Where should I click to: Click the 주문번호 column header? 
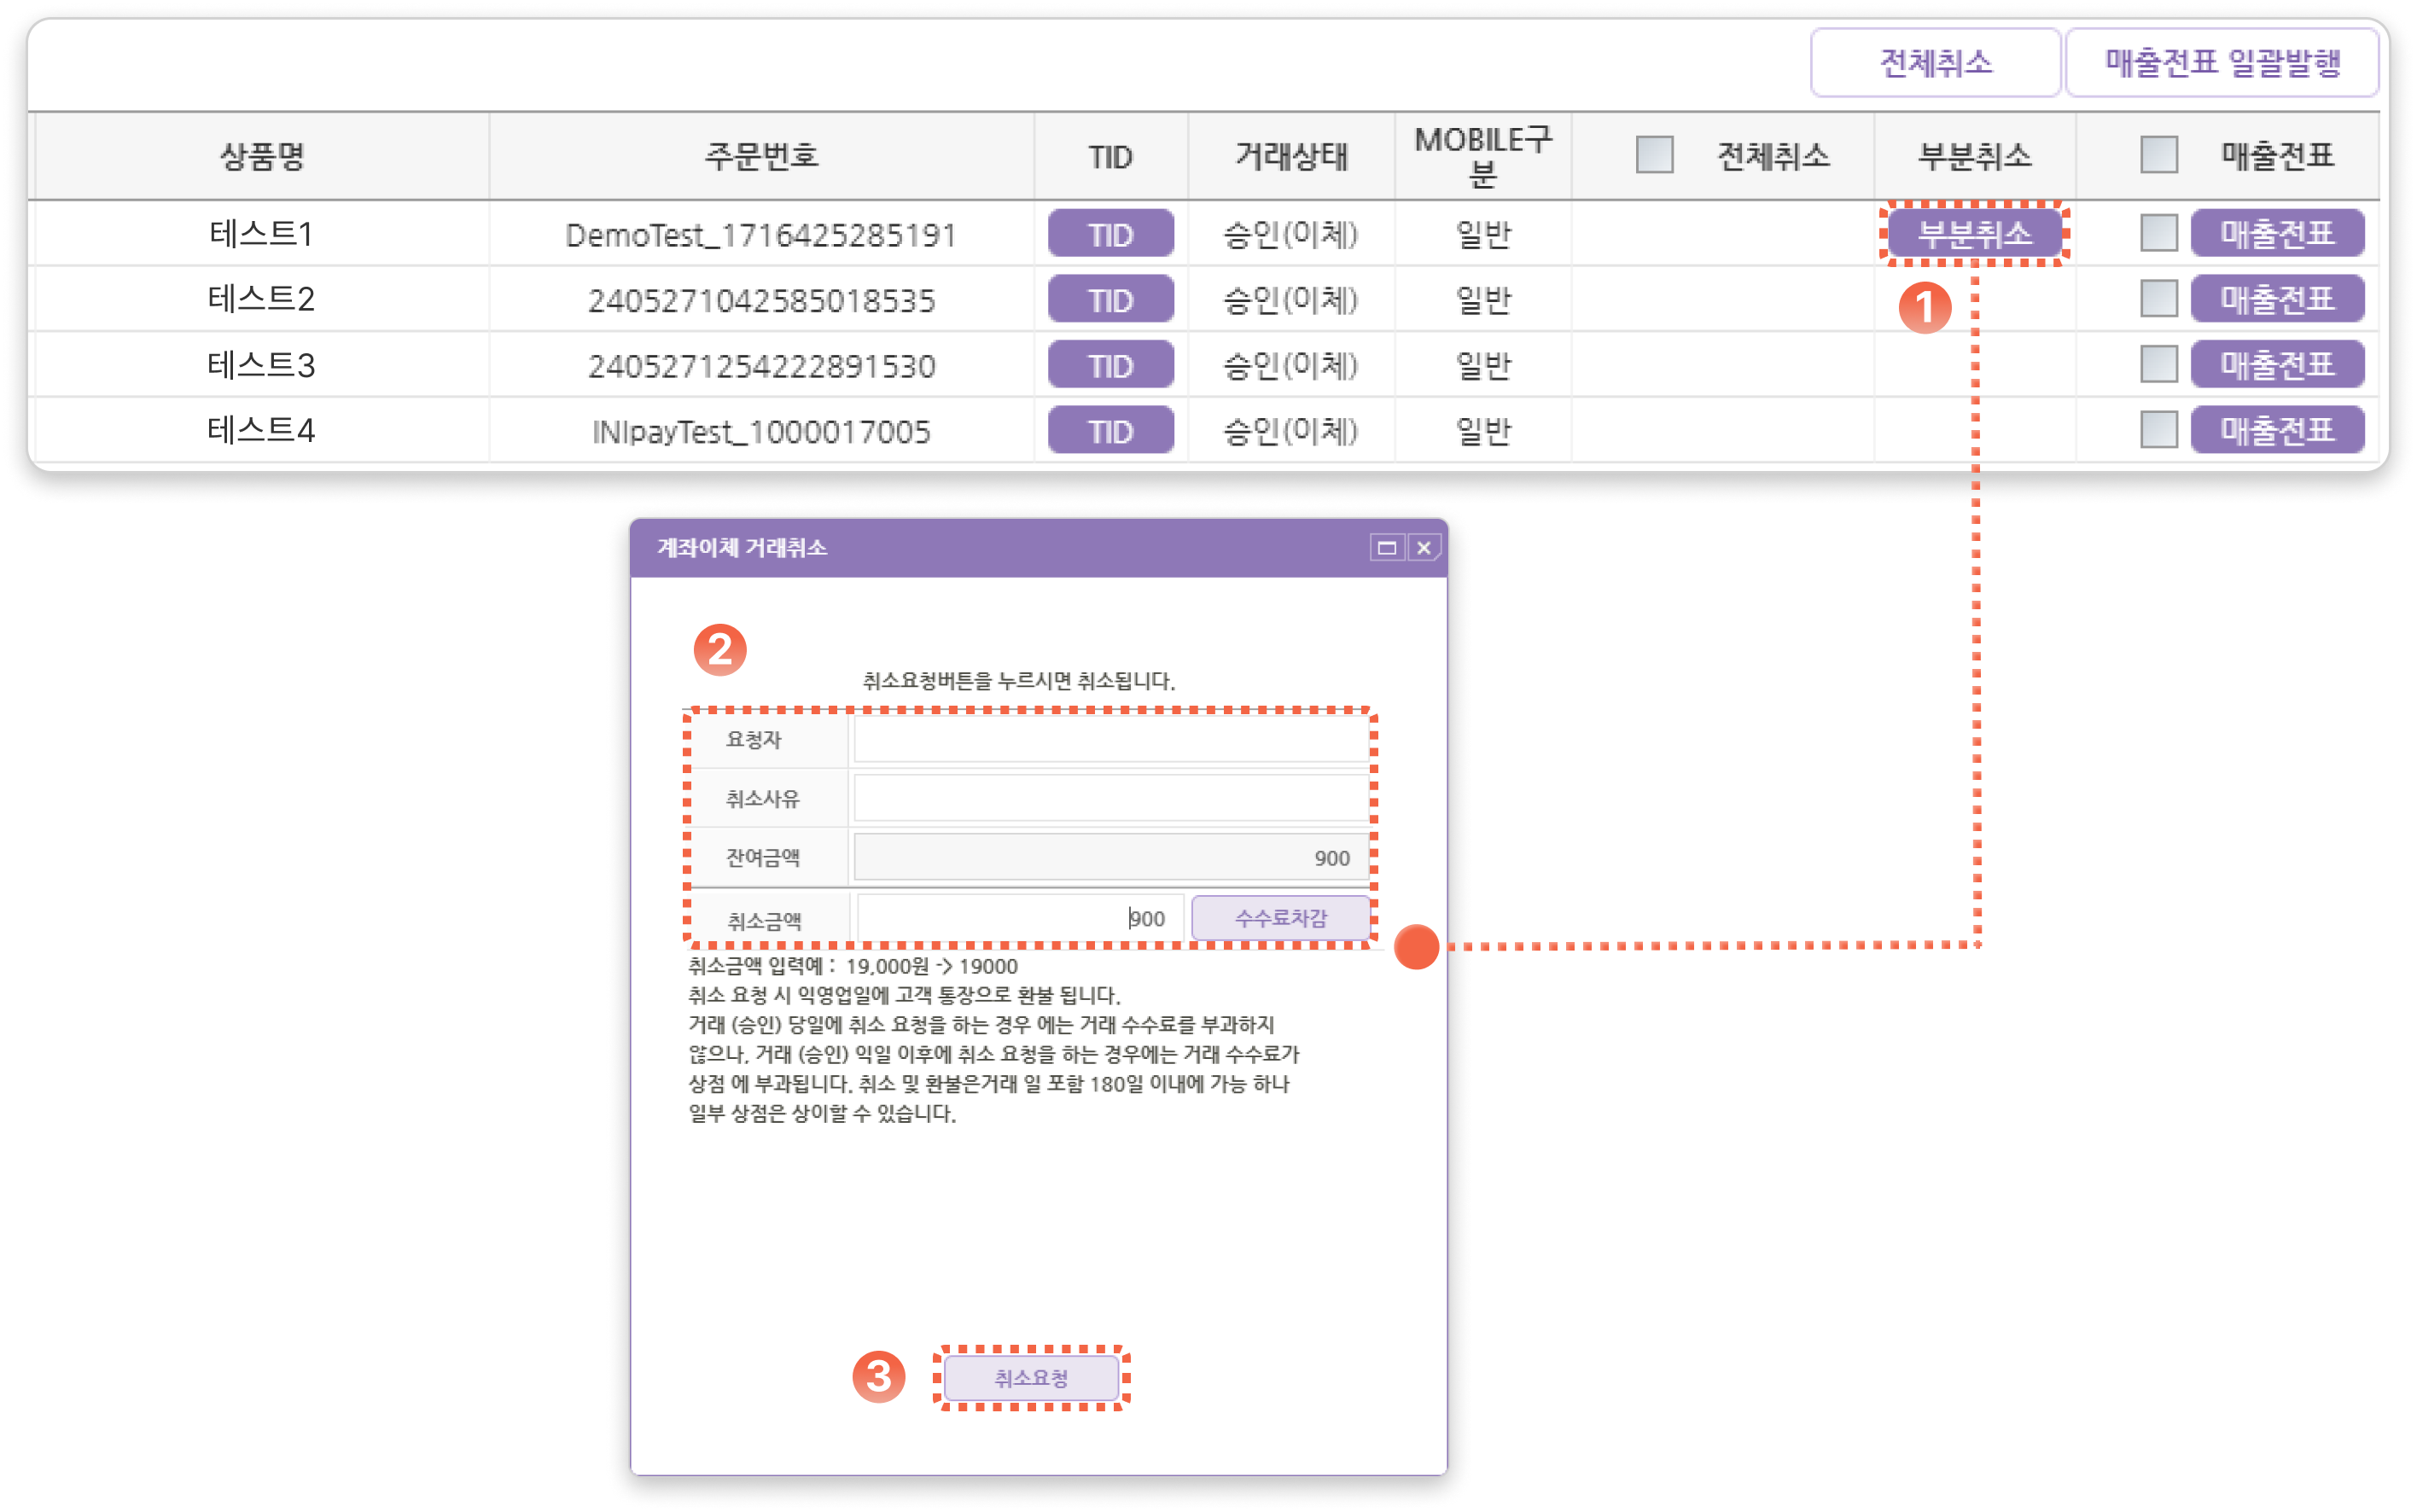point(761,156)
